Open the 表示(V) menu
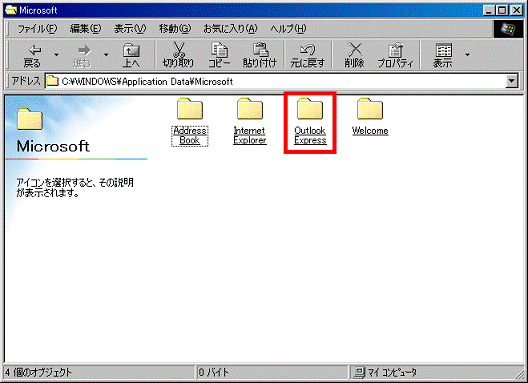This screenshot has width=528, height=383. [130, 29]
